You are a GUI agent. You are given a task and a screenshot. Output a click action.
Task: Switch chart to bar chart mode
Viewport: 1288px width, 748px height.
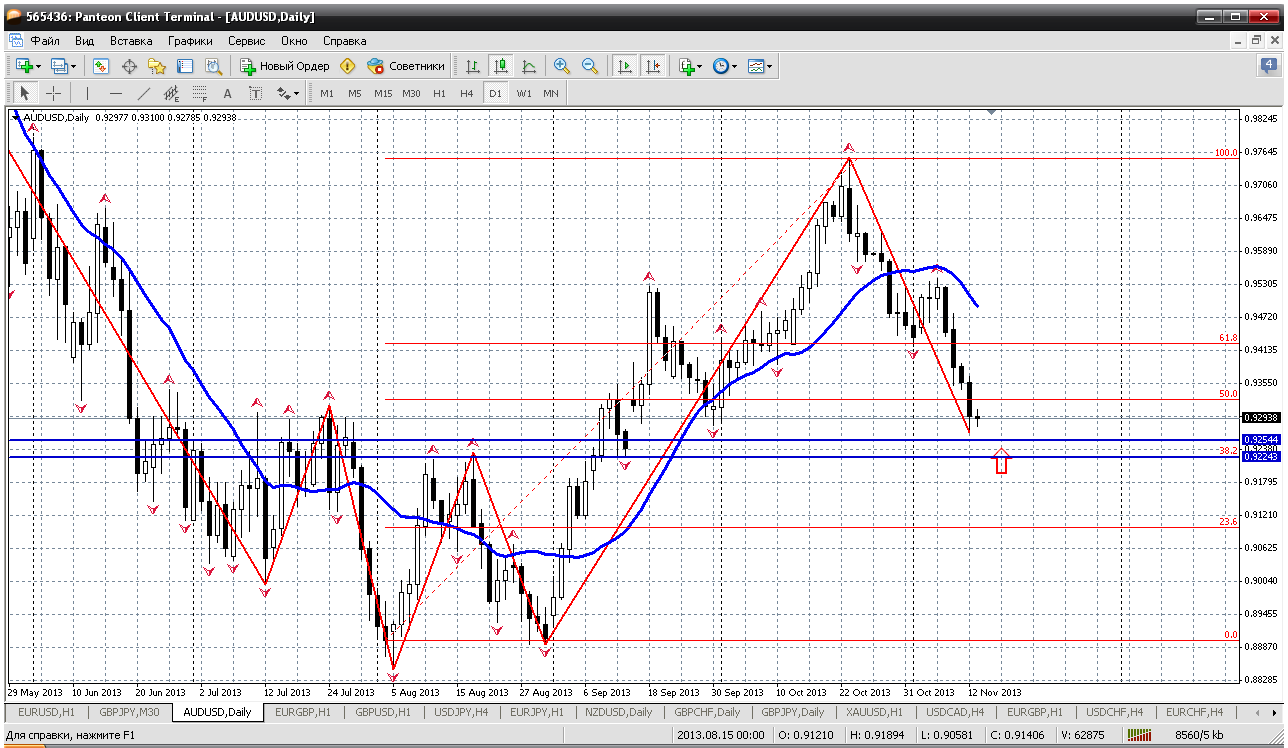pyautogui.click(x=473, y=66)
